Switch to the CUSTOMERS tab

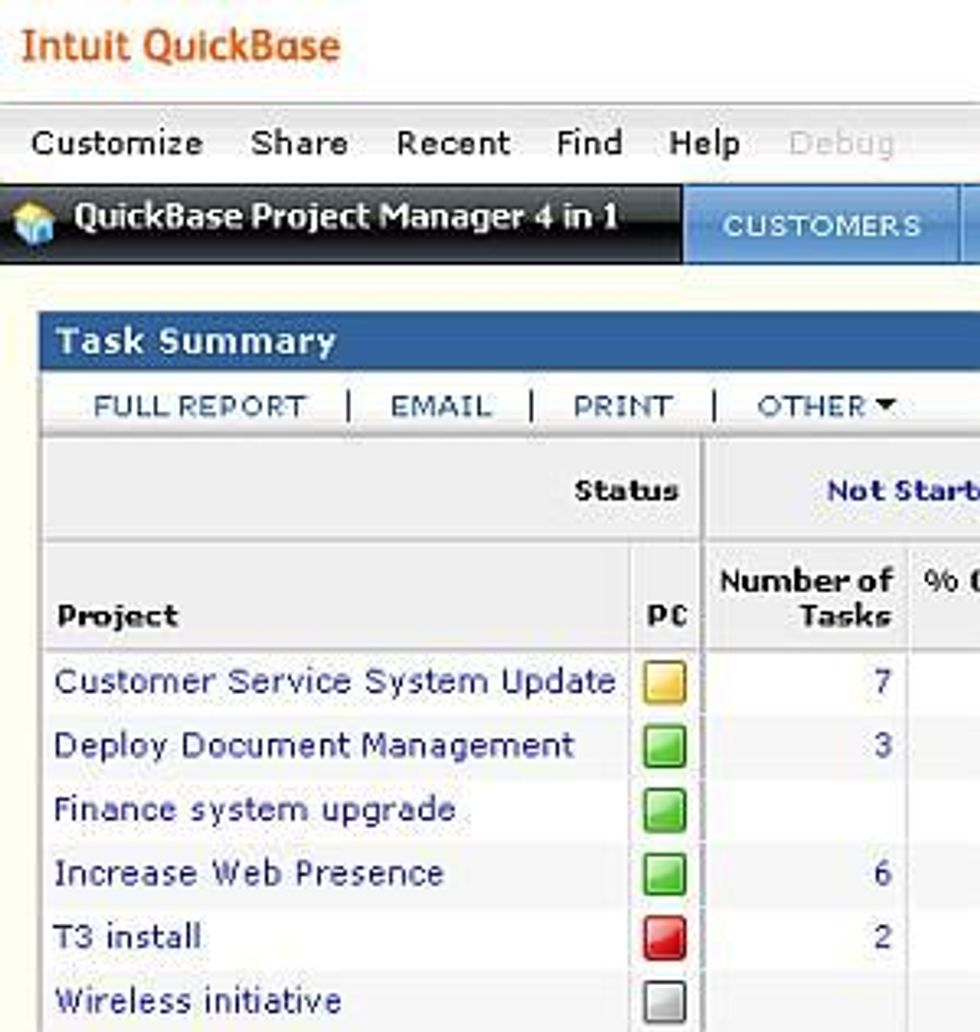(x=821, y=225)
